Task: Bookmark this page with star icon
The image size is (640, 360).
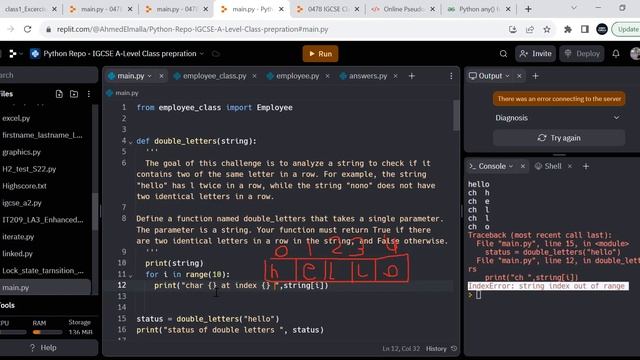Action: 547,29
